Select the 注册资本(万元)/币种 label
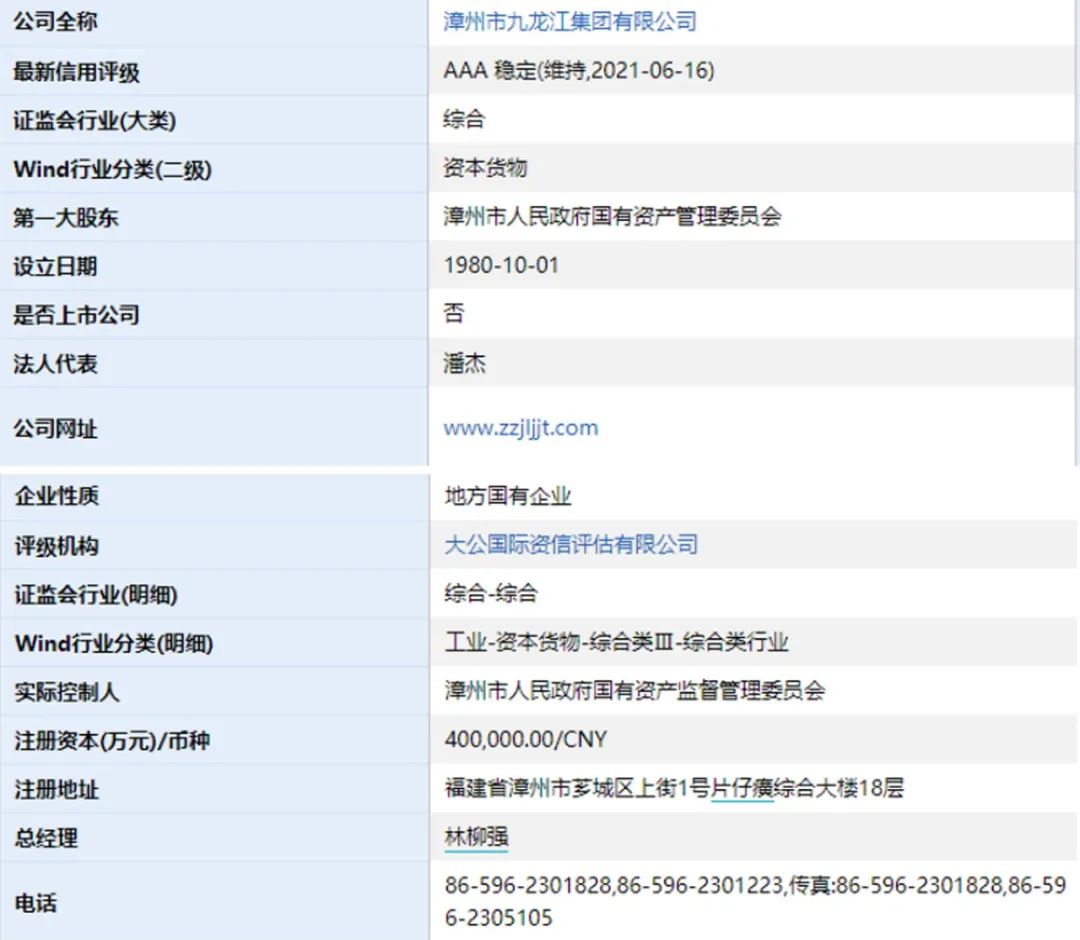This screenshot has height=940, width=1080. point(112,741)
